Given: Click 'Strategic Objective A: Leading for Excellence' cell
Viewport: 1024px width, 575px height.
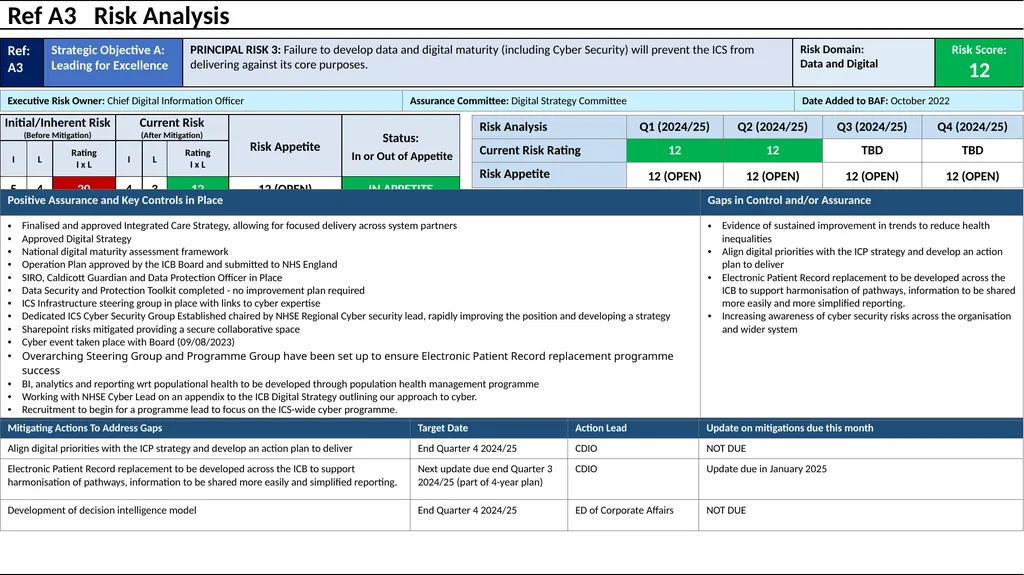Looking at the screenshot, I should pos(113,63).
